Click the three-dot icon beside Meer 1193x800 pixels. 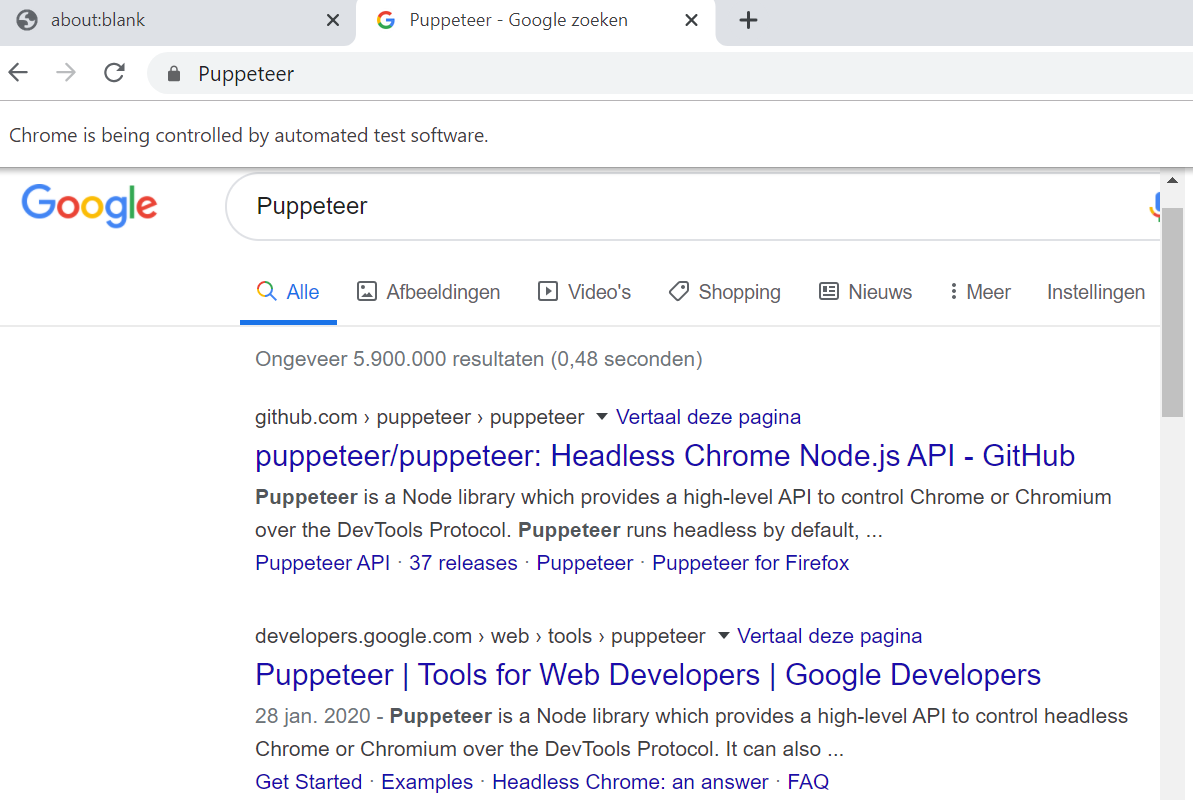tap(953, 292)
